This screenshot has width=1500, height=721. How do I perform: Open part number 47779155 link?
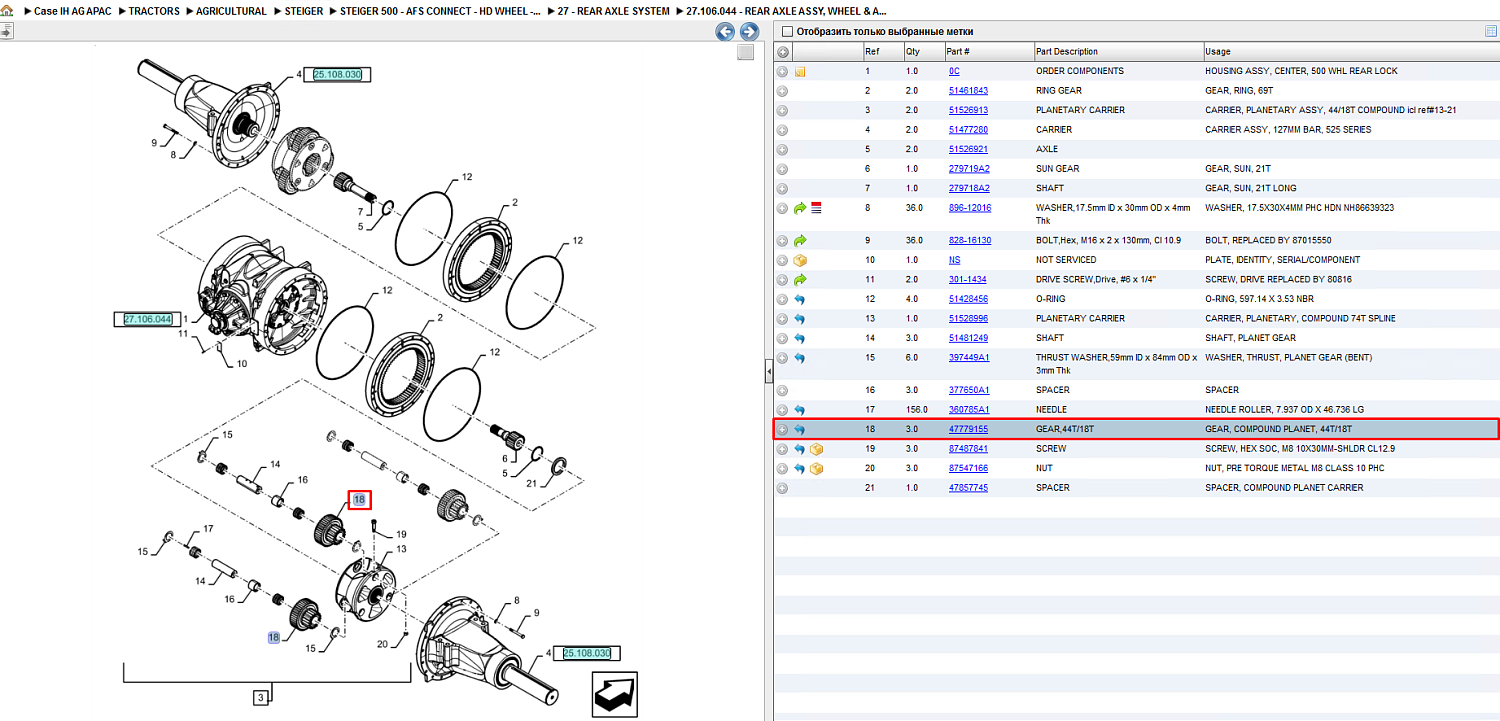tap(968, 429)
